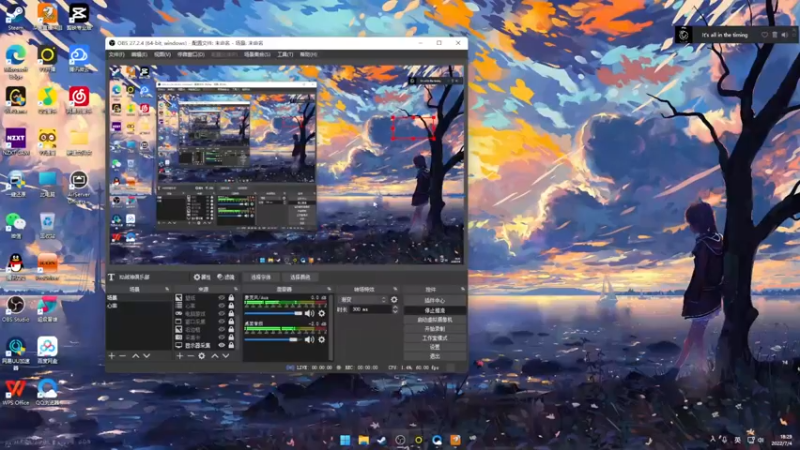The image size is (800, 450).
Task: Move the scene up with the arrow
Action: click(x=136, y=356)
